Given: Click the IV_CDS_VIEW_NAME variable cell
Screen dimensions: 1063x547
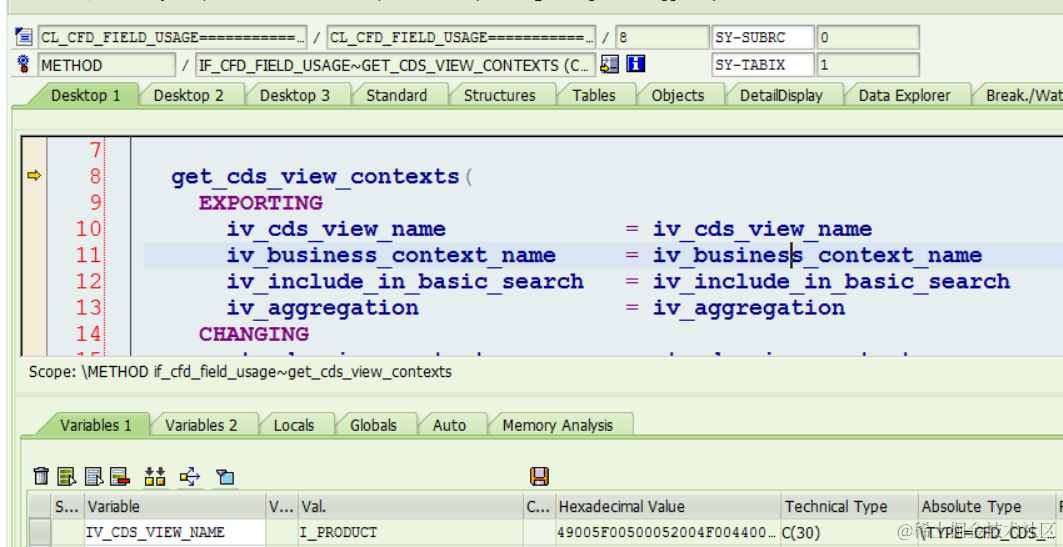Looking at the screenshot, I should 175,533.
